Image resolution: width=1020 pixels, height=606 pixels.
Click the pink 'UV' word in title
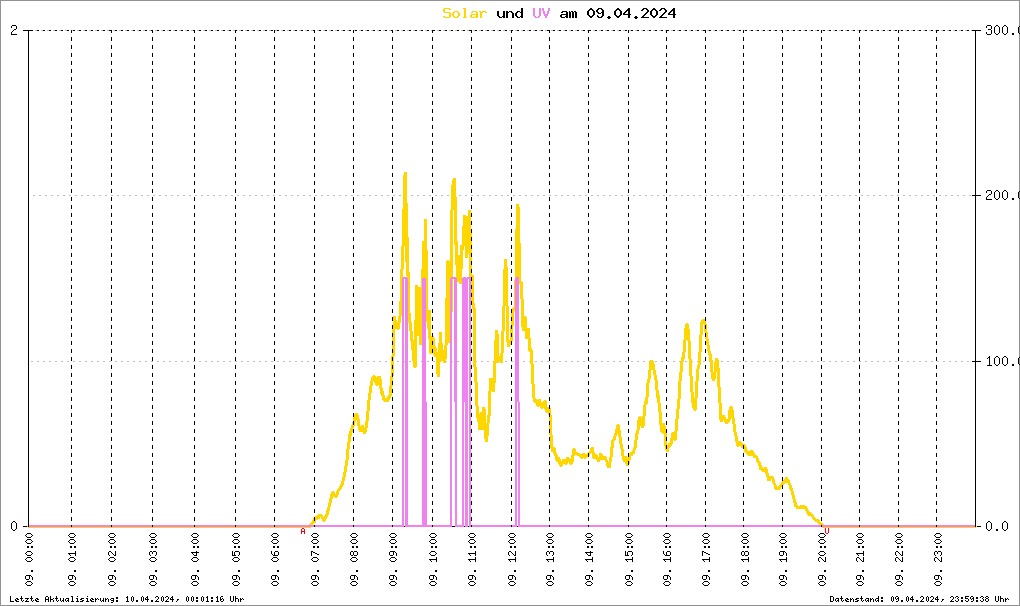541,13
